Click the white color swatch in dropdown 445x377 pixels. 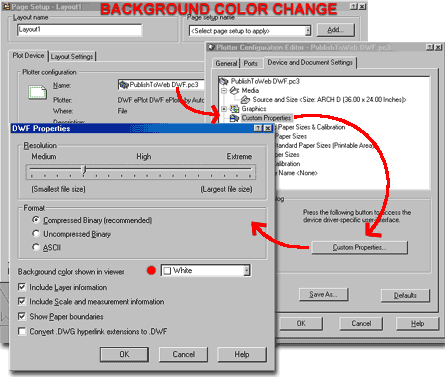(167, 271)
